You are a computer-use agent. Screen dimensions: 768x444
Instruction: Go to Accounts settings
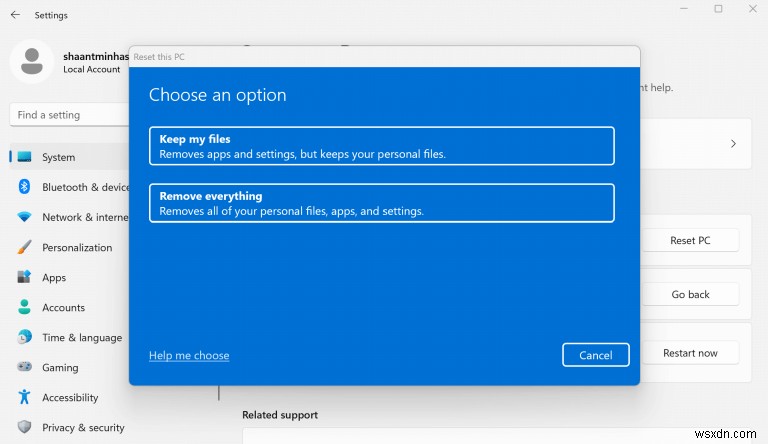70,307
